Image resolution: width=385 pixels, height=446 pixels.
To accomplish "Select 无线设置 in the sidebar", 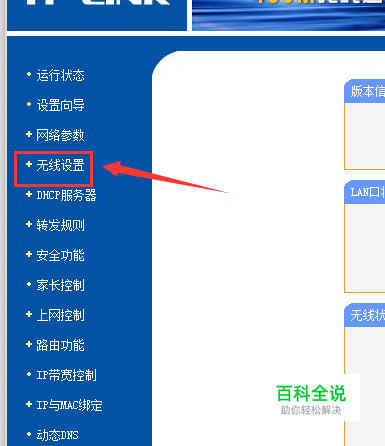I will tap(60, 165).
